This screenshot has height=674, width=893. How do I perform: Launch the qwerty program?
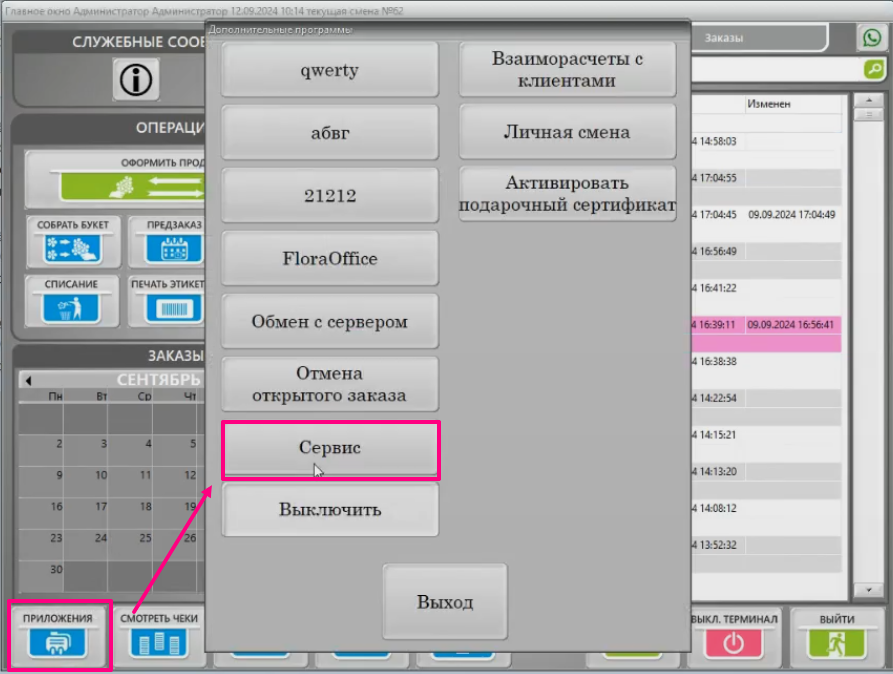(x=330, y=70)
